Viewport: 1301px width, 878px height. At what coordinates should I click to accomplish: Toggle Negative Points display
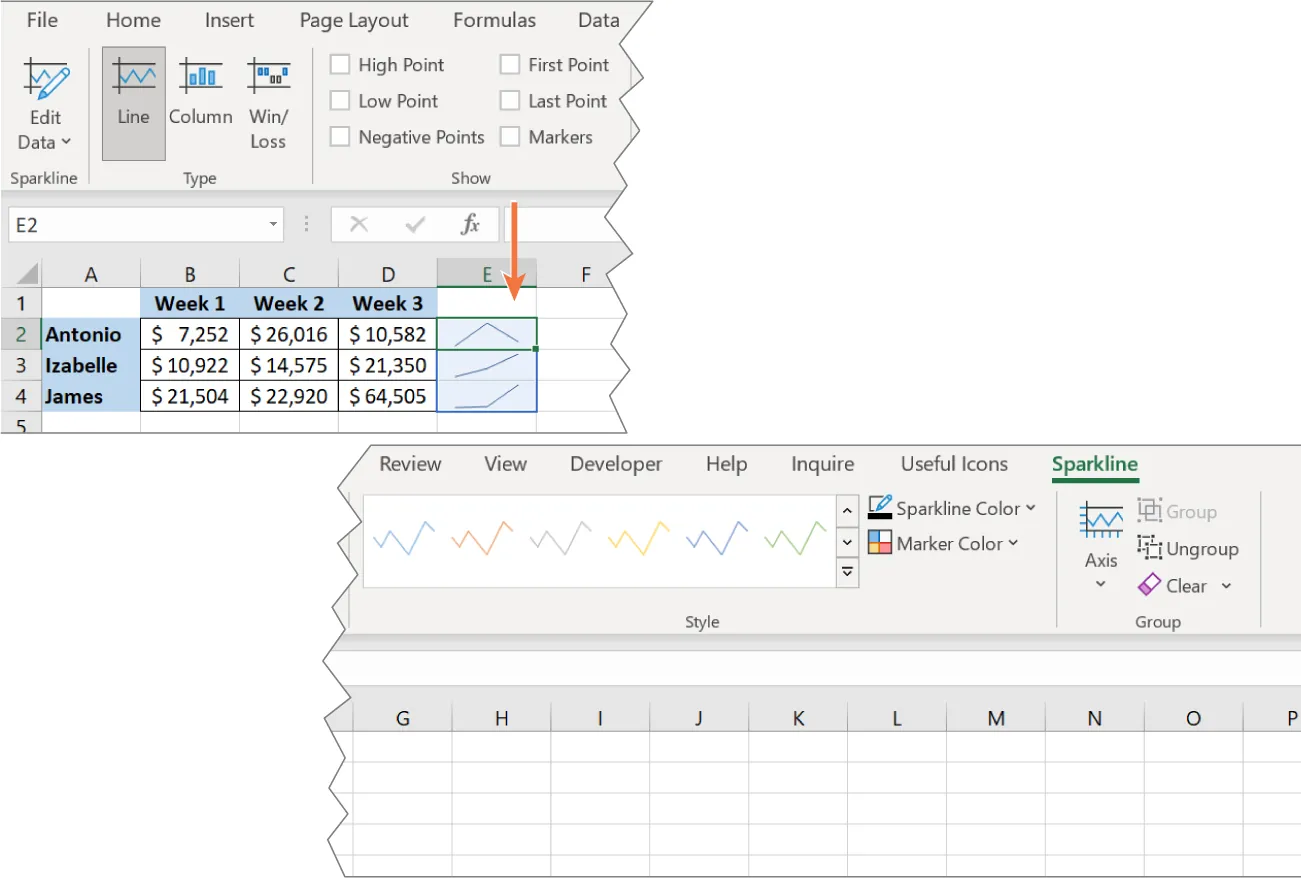(340, 136)
